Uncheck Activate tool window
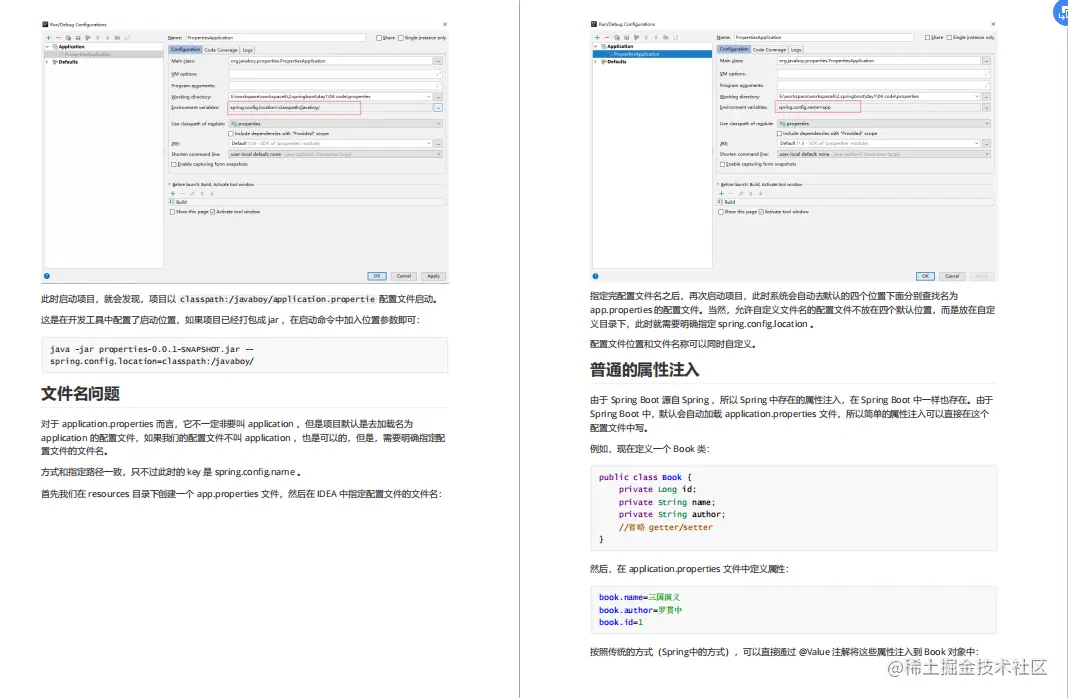The image size is (1068, 698). (213, 212)
